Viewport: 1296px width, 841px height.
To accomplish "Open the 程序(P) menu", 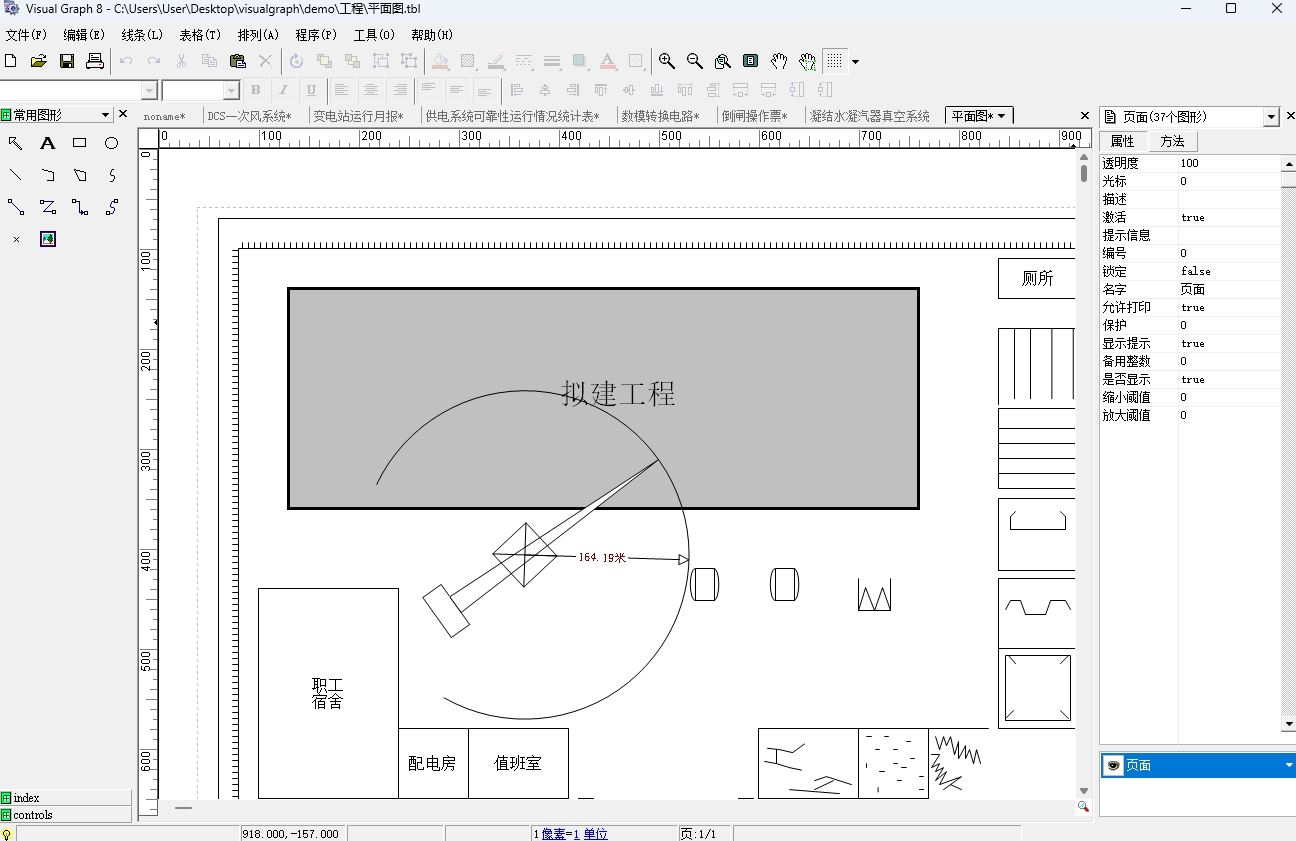I will click(x=316, y=35).
